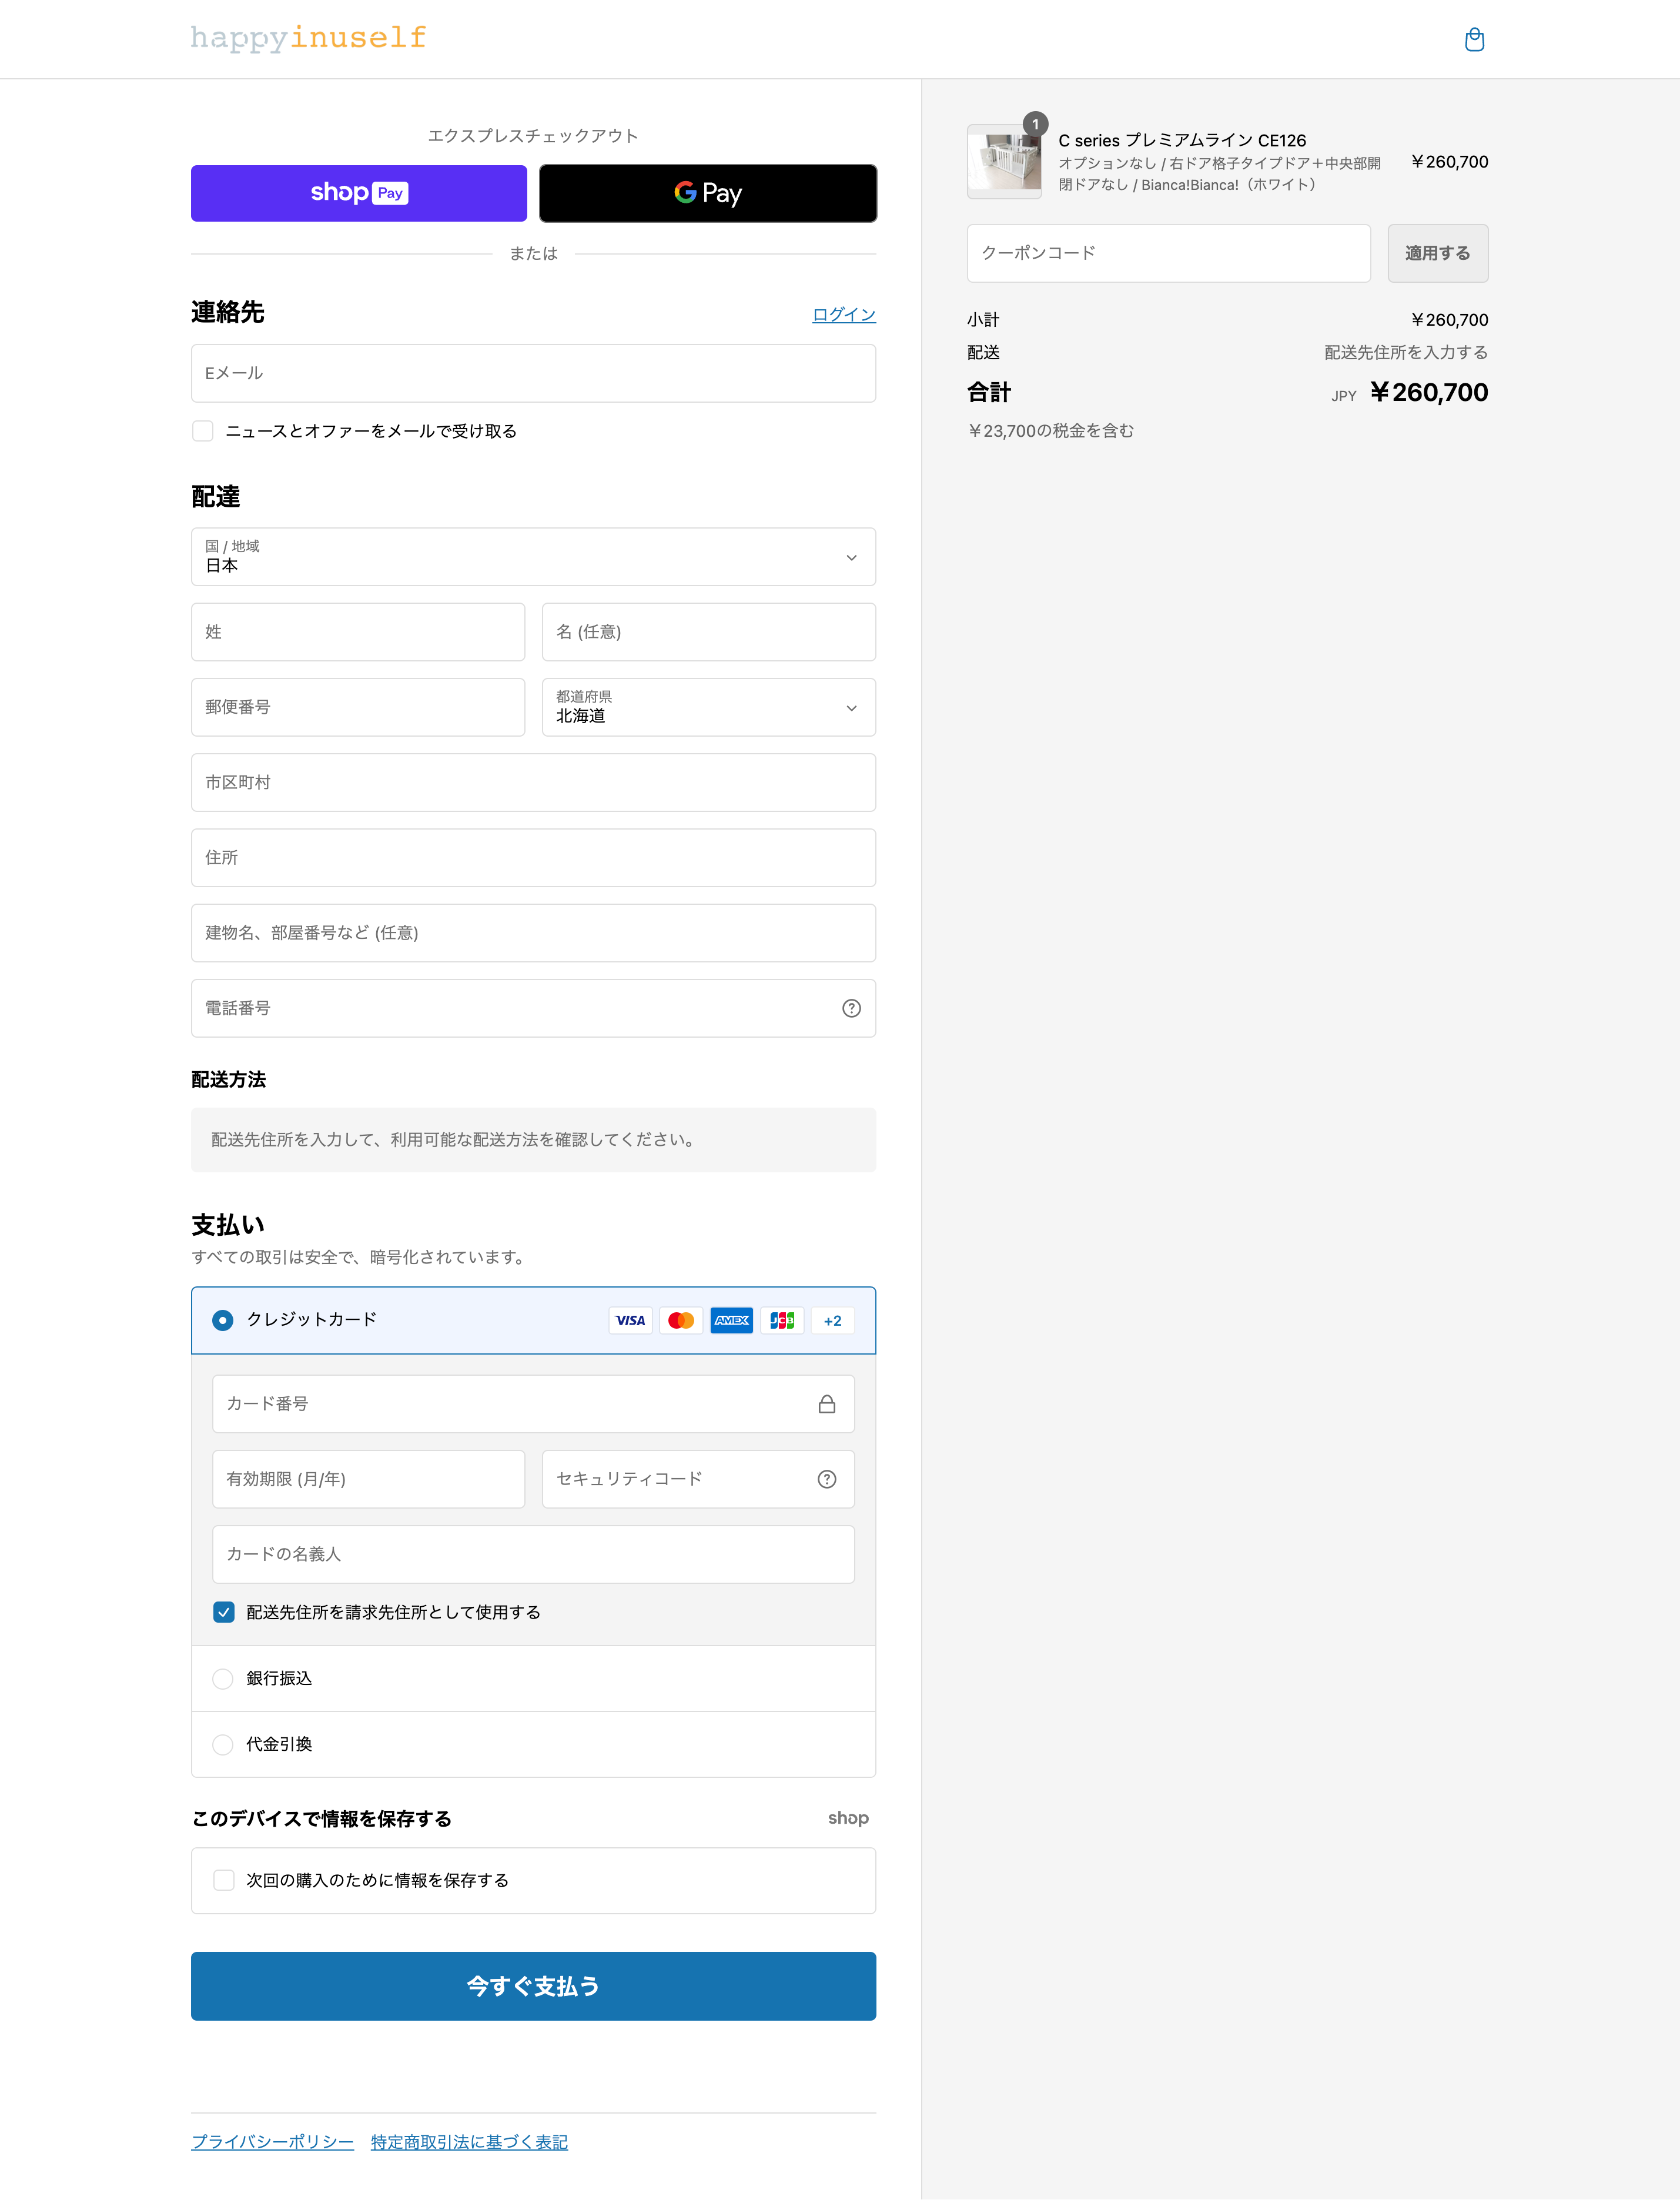Click the card number lock icon
Viewport: 1680px width, 2200px height.
click(x=826, y=1404)
